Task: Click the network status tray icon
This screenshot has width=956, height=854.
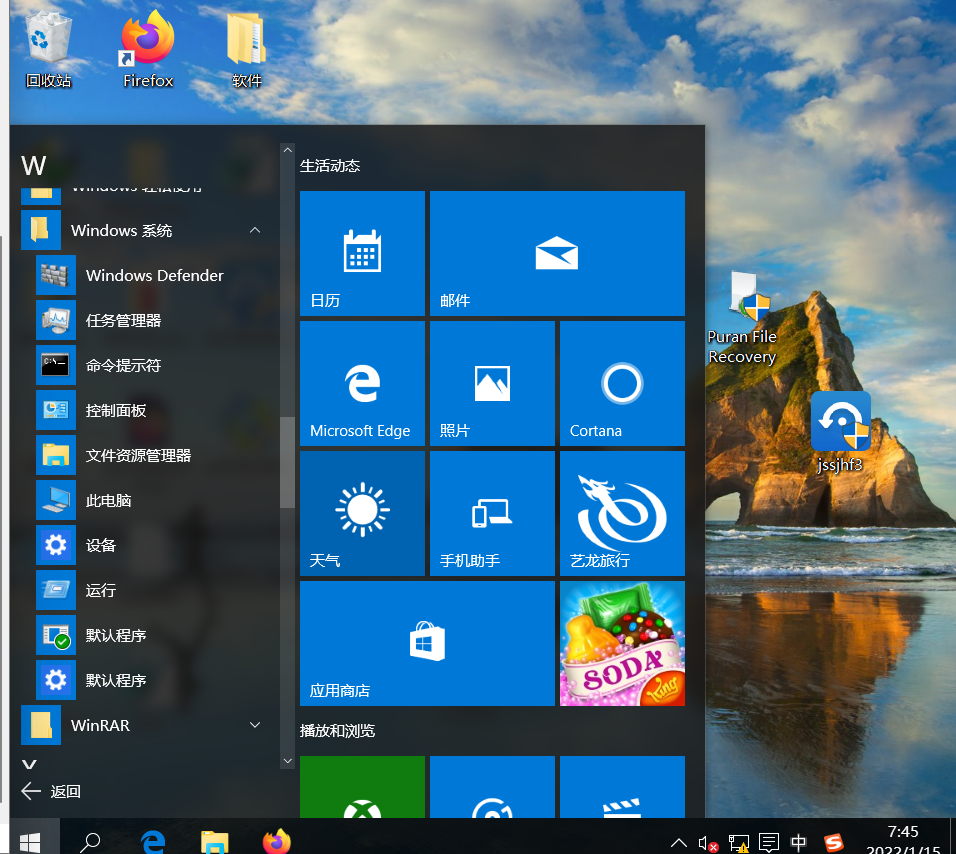Action: [738, 844]
